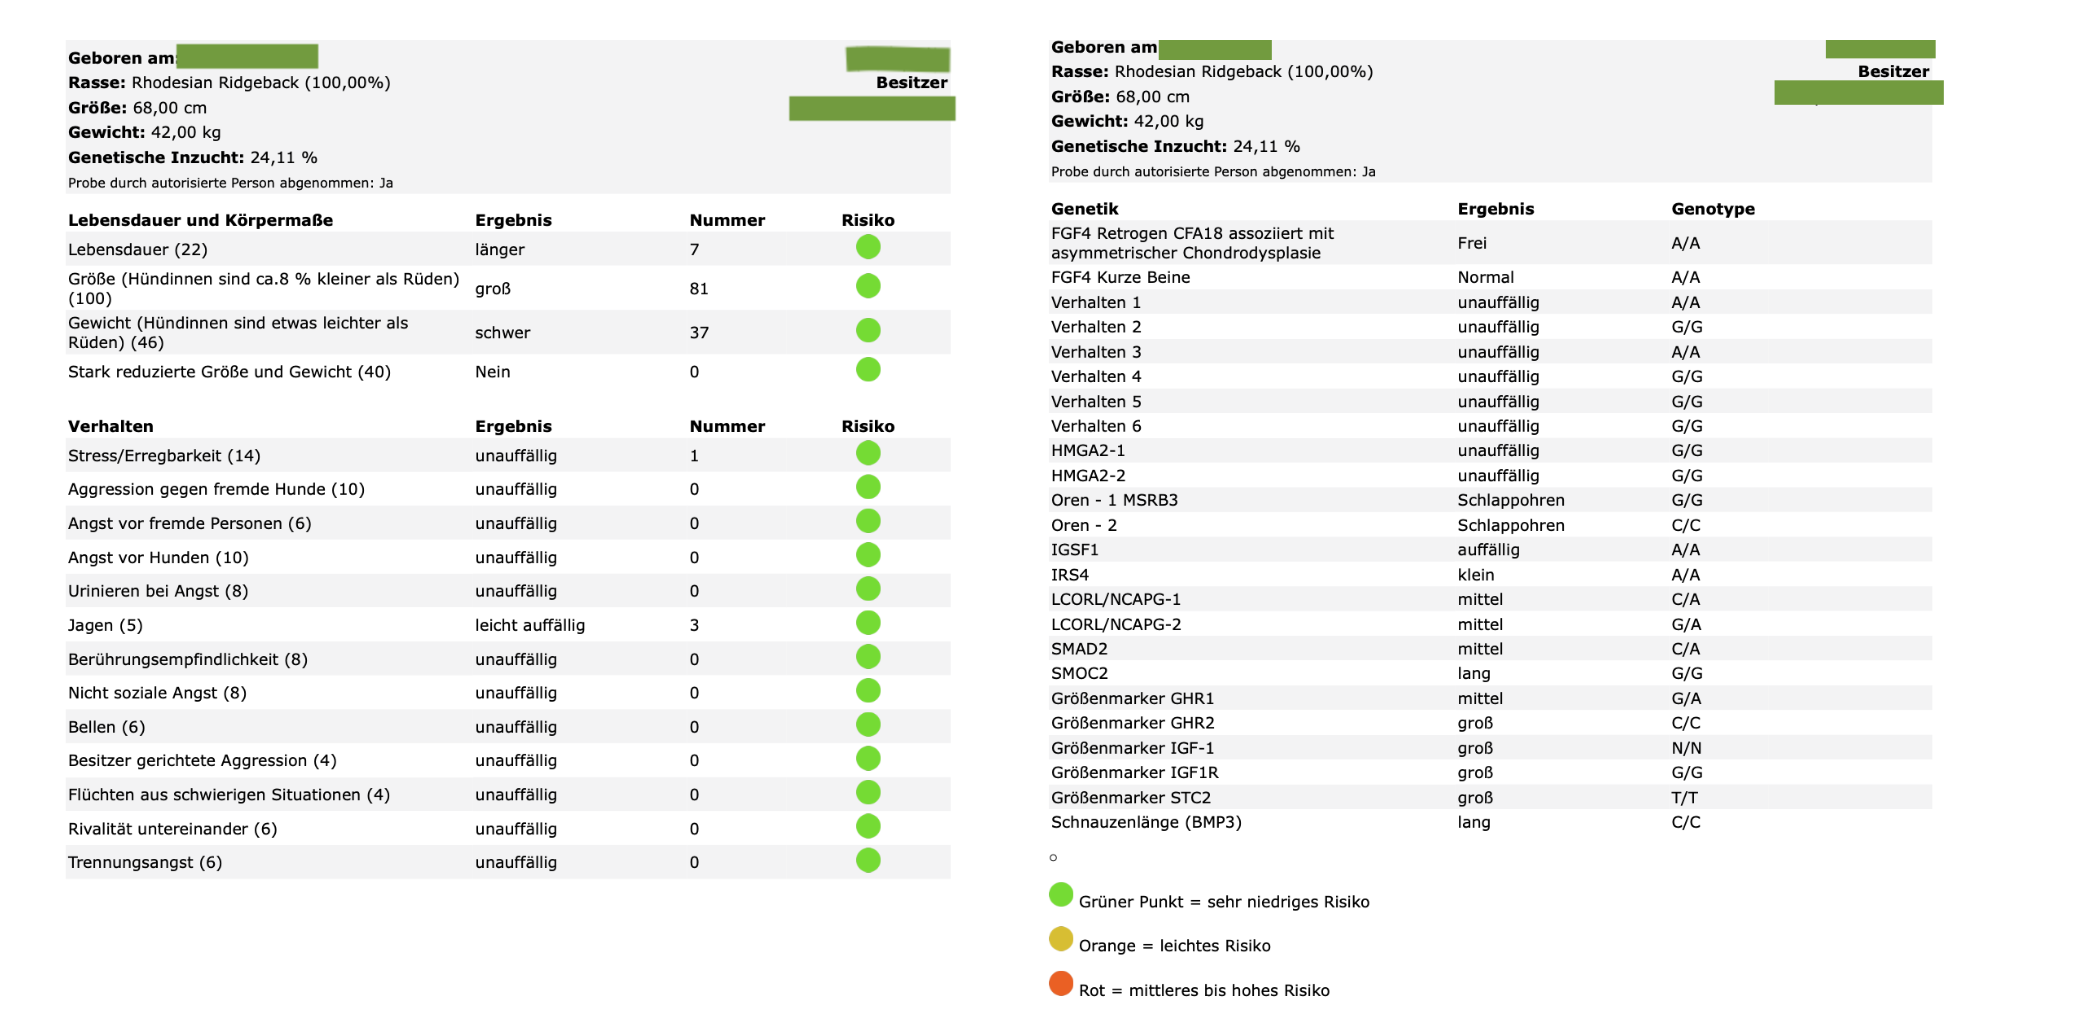Click the Lebensdauer und Körpermaße heading
Image resolution: width=2100 pixels, height=1026 pixels.
(x=200, y=220)
